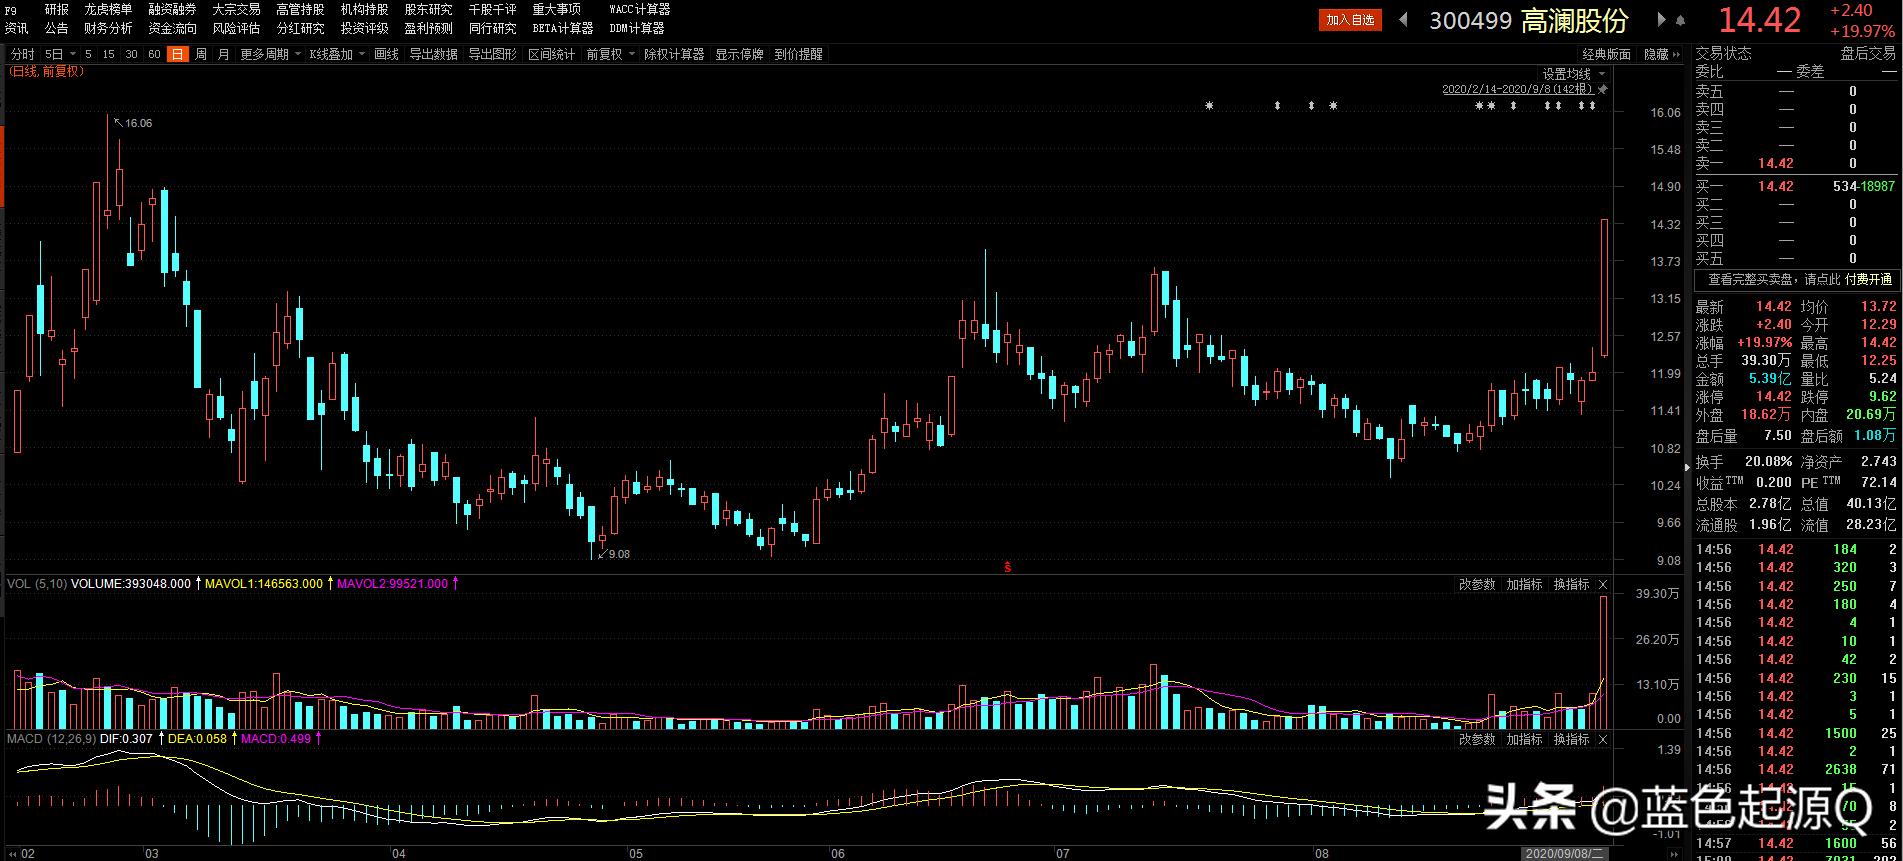Pin the date range with pushpin icon
Viewport: 1903px width, 861px height.
click(x=1603, y=89)
